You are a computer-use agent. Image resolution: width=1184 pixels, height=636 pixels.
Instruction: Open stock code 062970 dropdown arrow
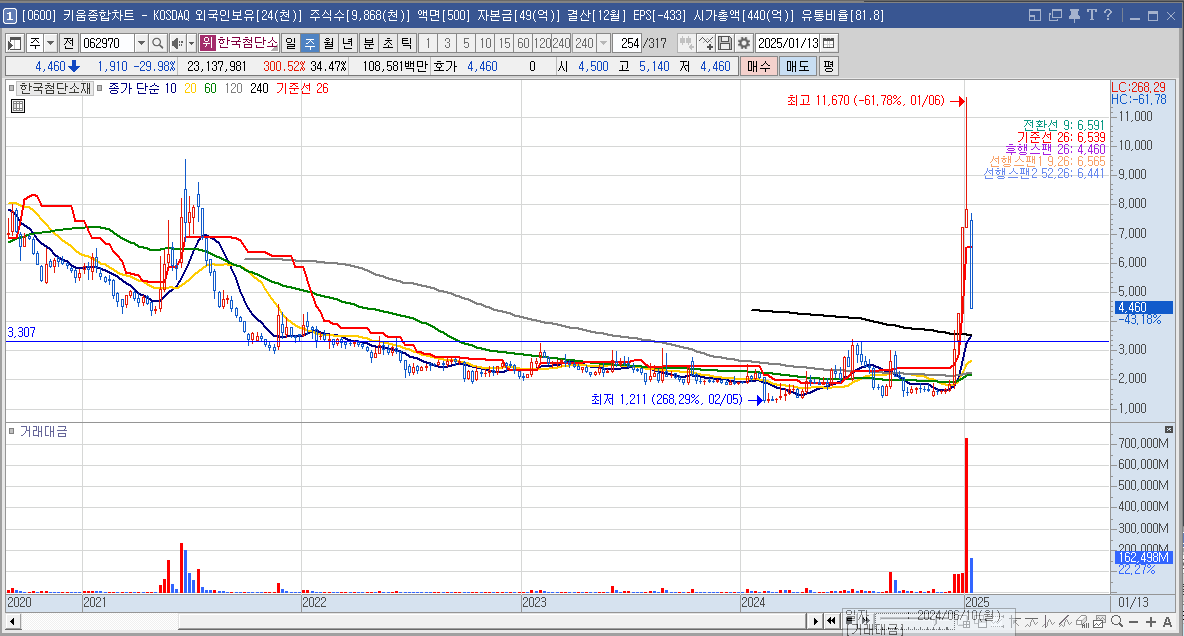click(x=140, y=44)
